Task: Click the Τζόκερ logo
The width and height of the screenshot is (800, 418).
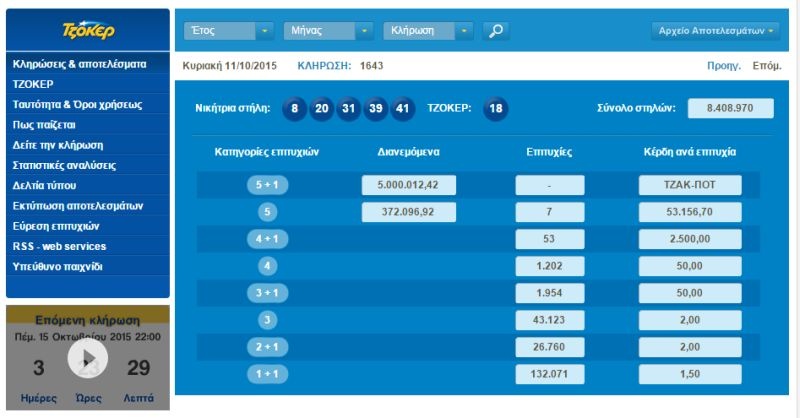Action: tap(88, 30)
